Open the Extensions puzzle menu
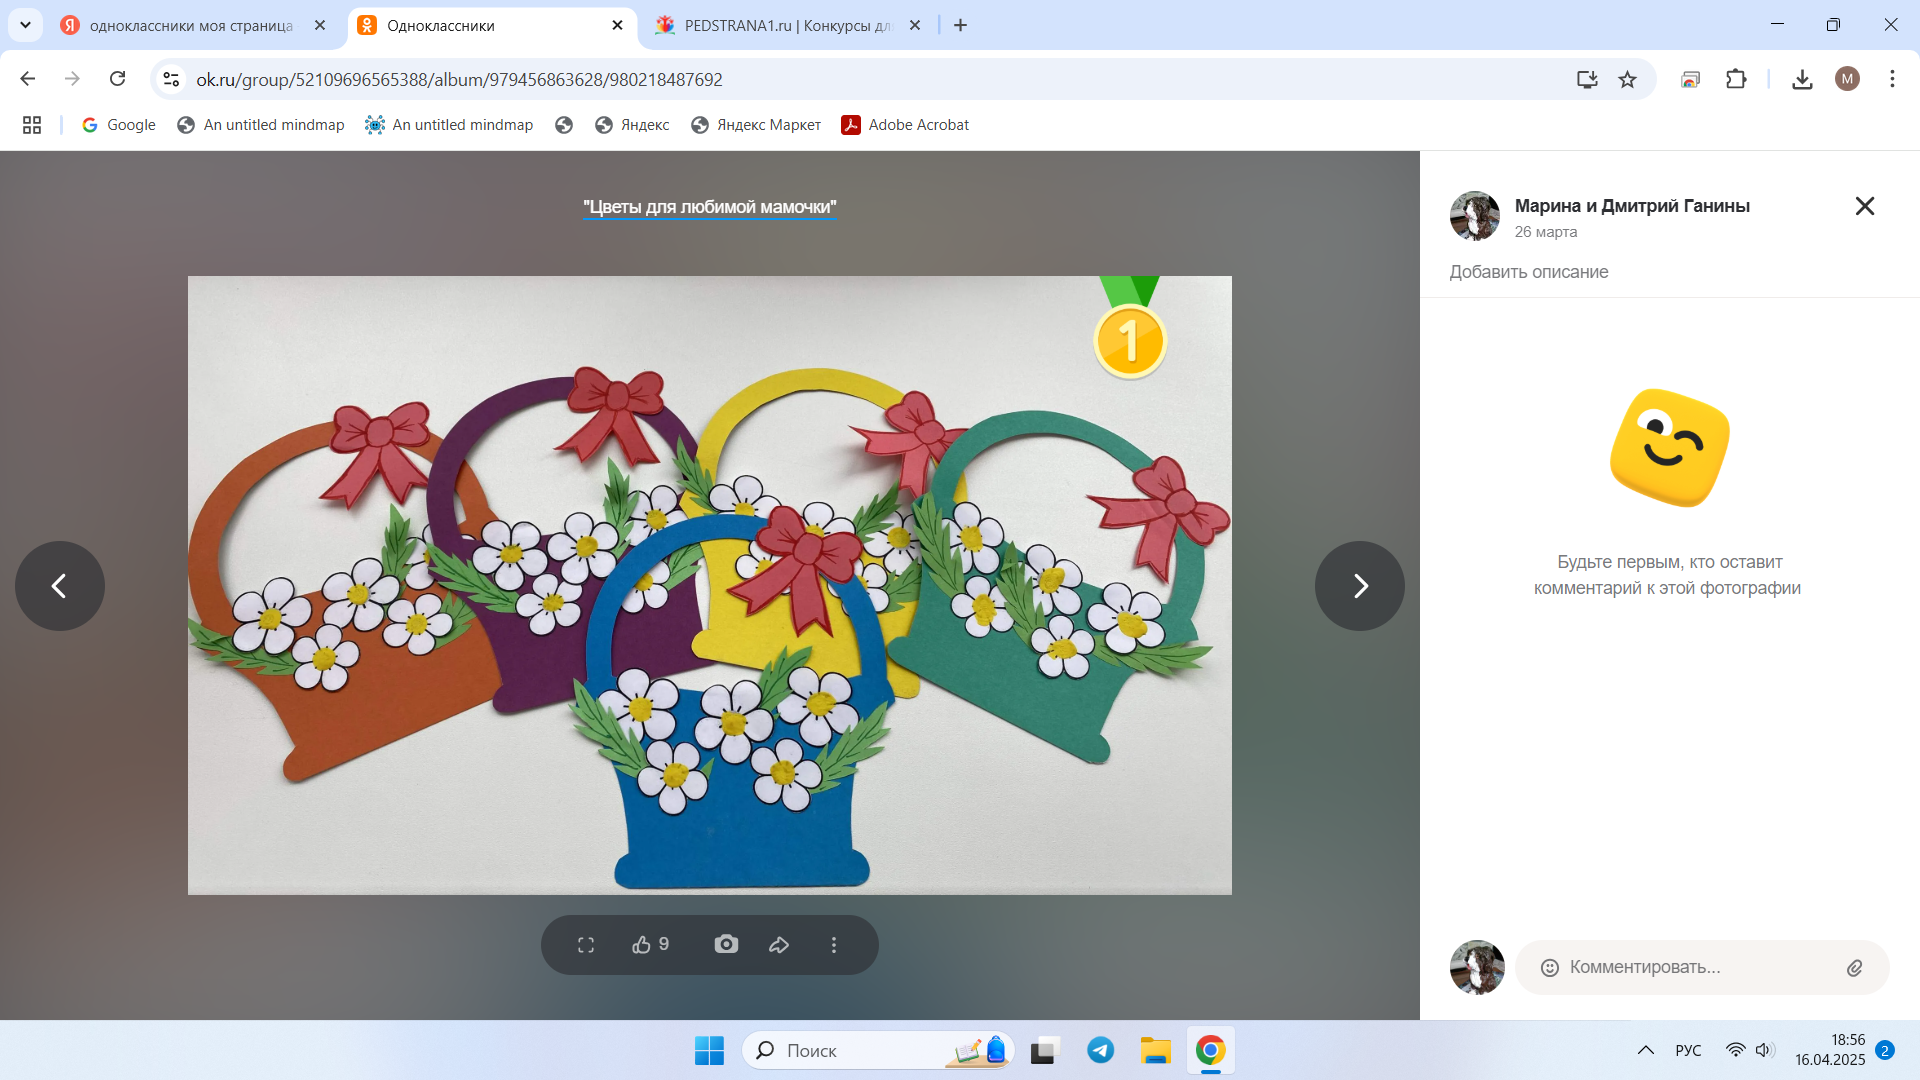Image resolution: width=1920 pixels, height=1080 pixels. tap(1737, 79)
